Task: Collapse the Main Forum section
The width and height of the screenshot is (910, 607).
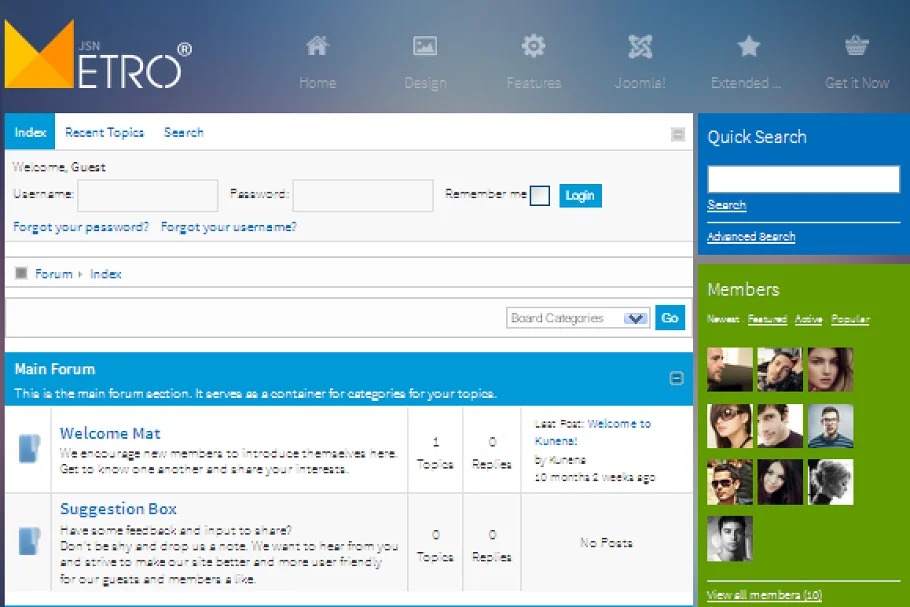Action: click(676, 378)
